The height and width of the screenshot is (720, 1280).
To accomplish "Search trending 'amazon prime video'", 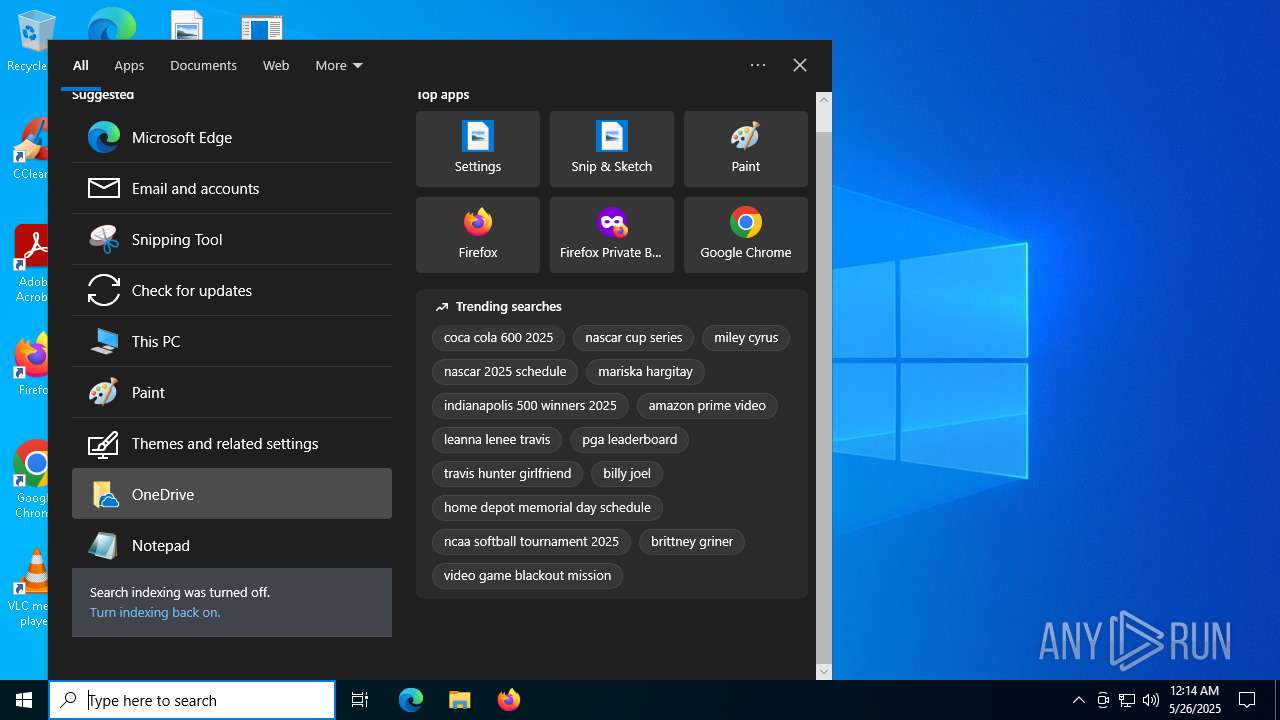I will 707,406.
